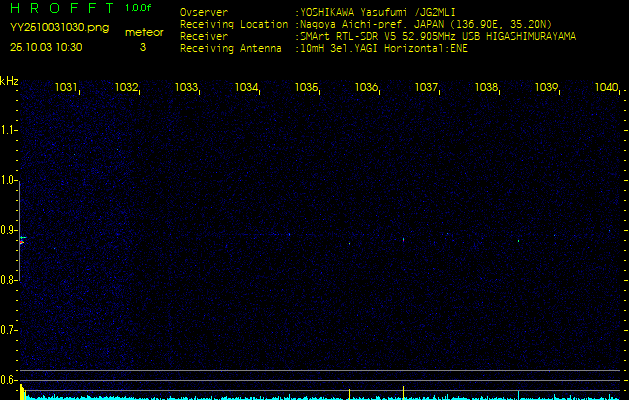Select receiver text with 52.905MHz USB HIGASHIMURAYAMA
Image resolution: width=629 pixels, height=400 pixels.
click(438, 37)
